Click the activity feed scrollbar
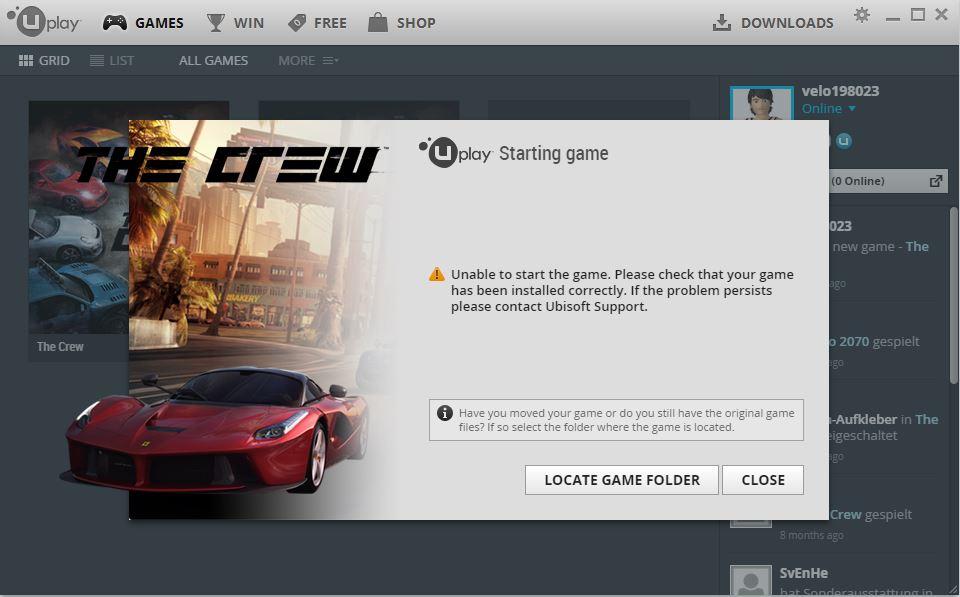This screenshot has width=960, height=597. [953, 296]
